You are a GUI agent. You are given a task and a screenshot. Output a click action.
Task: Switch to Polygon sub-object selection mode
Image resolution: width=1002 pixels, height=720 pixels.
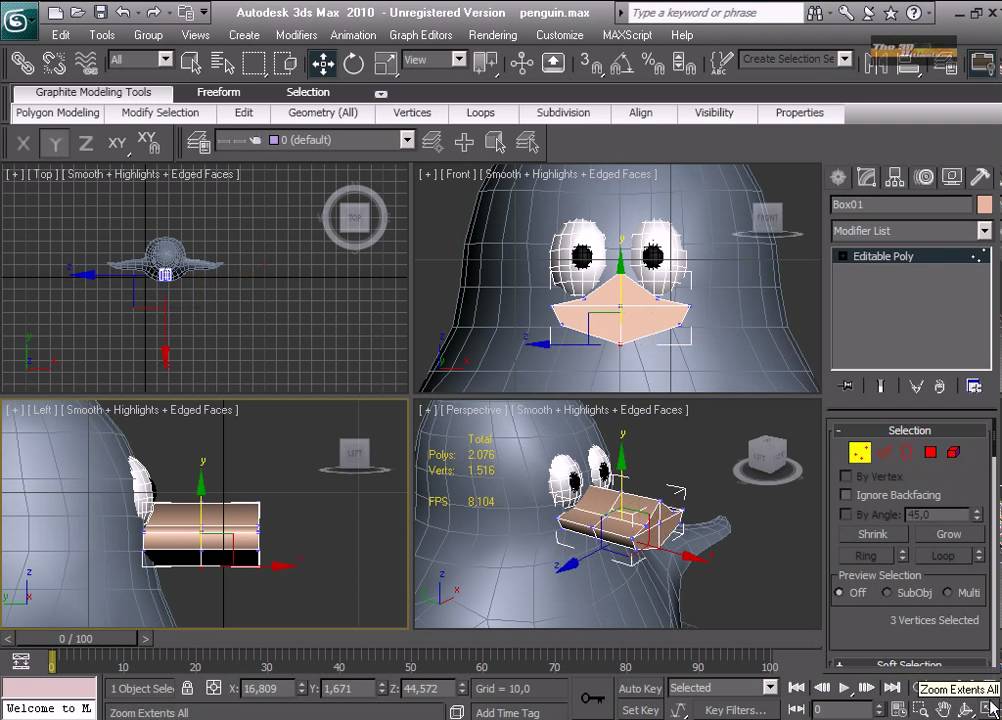click(x=930, y=452)
